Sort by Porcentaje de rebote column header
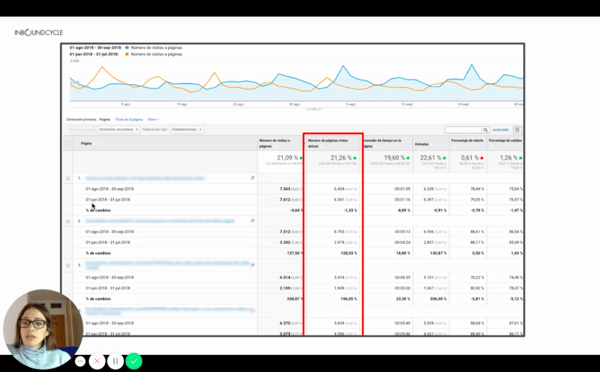 468,141
